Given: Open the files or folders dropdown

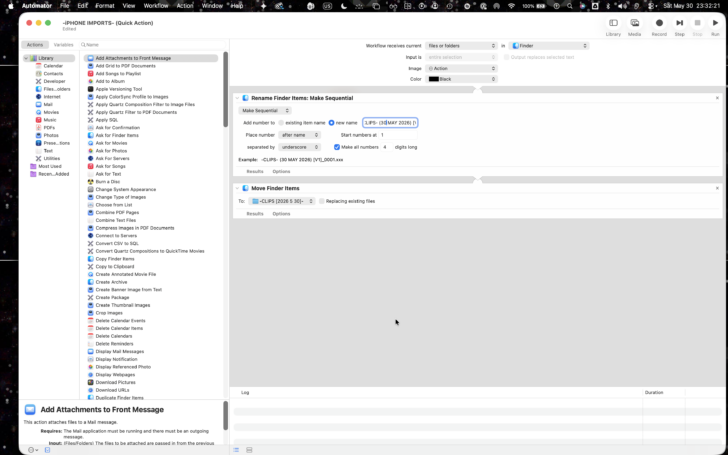Looking at the screenshot, I should [x=461, y=46].
